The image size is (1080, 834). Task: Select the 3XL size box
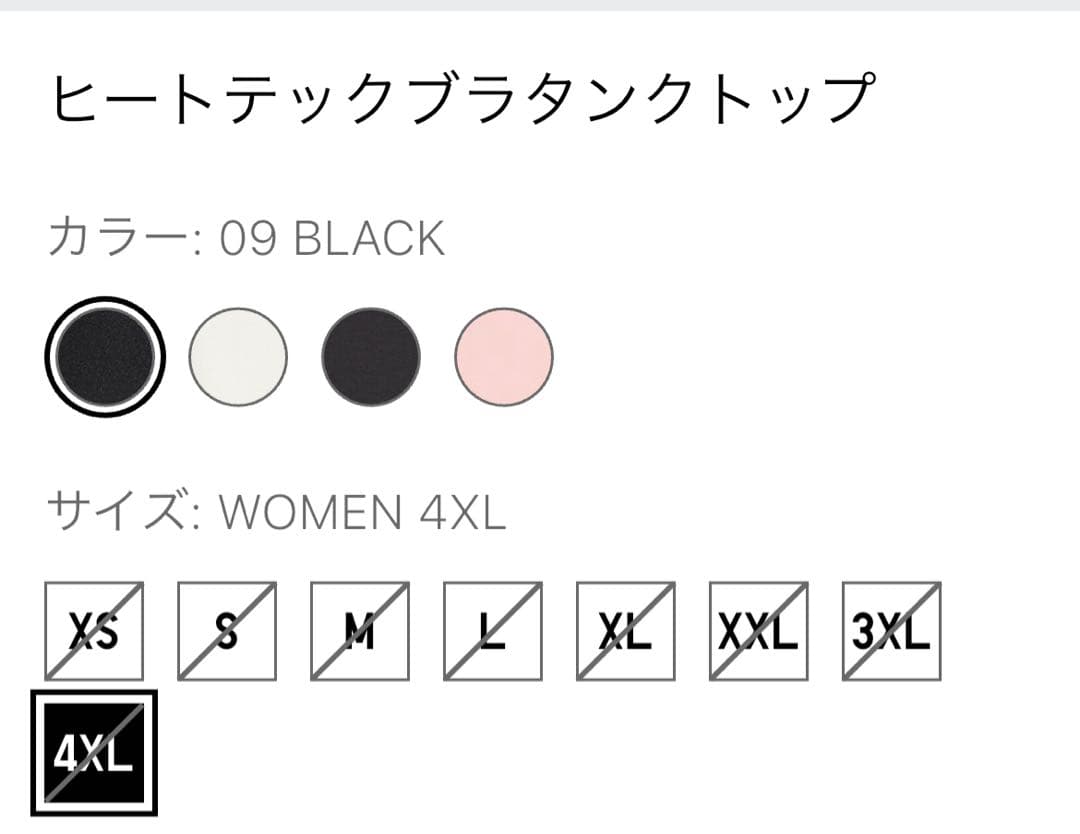point(892,631)
